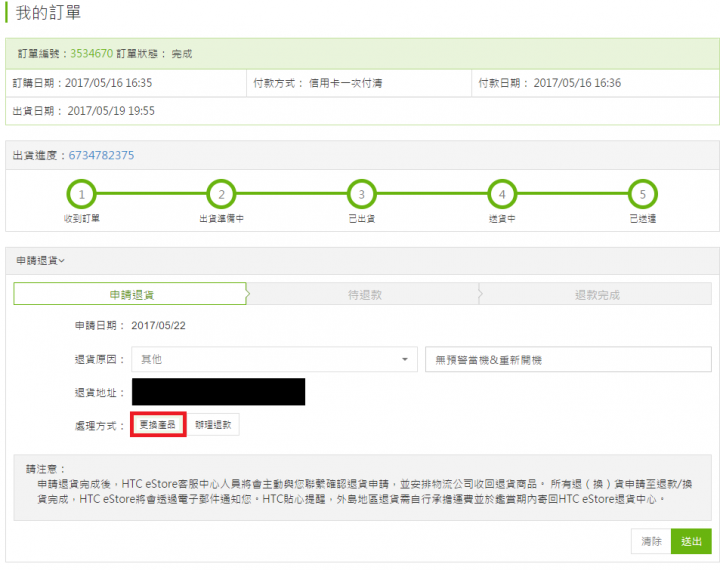Viewport: 720px width, 570px height.
Task: Click the 我的訂單 page heading
Action: pyautogui.click(x=48, y=12)
